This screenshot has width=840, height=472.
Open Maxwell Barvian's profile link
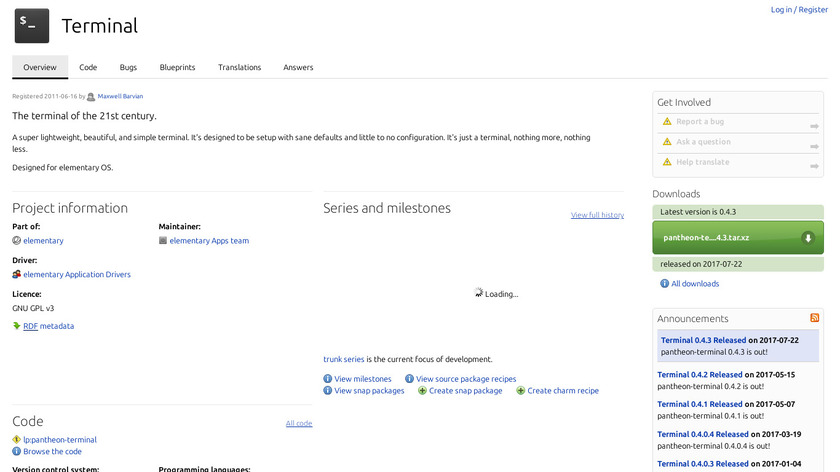120,96
